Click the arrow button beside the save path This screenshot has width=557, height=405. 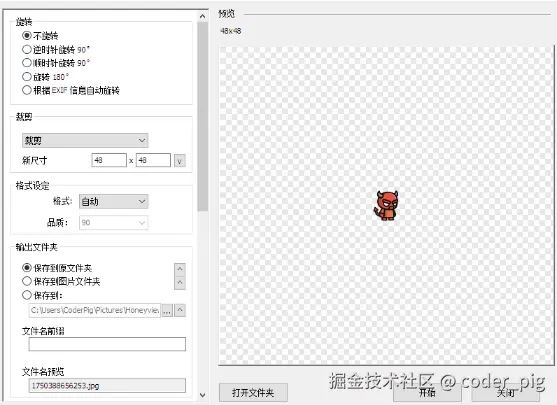tap(180, 310)
